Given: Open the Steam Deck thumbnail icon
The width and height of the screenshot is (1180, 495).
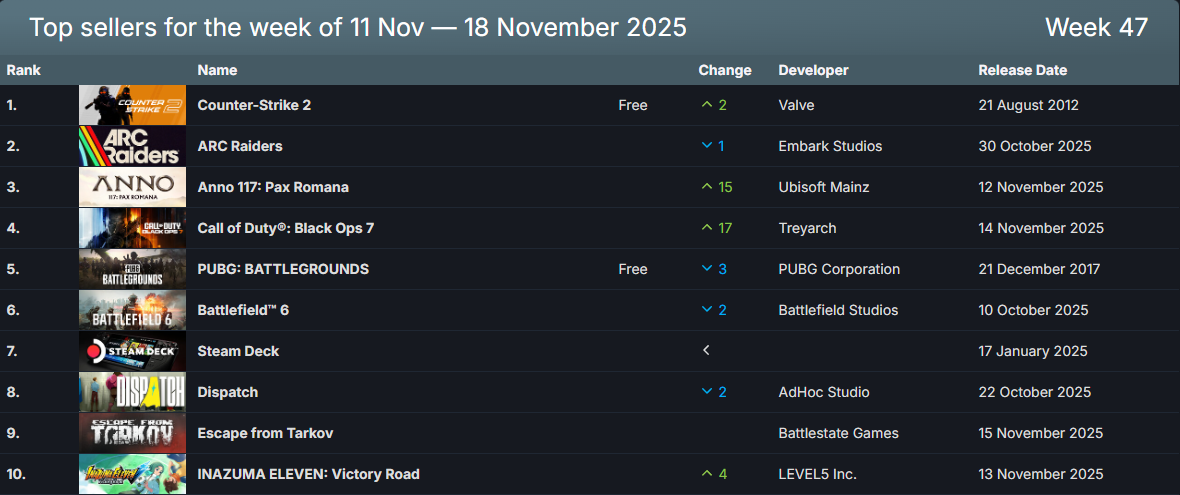Looking at the screenshot, I should pyautogui.click(x=132, y=351).
